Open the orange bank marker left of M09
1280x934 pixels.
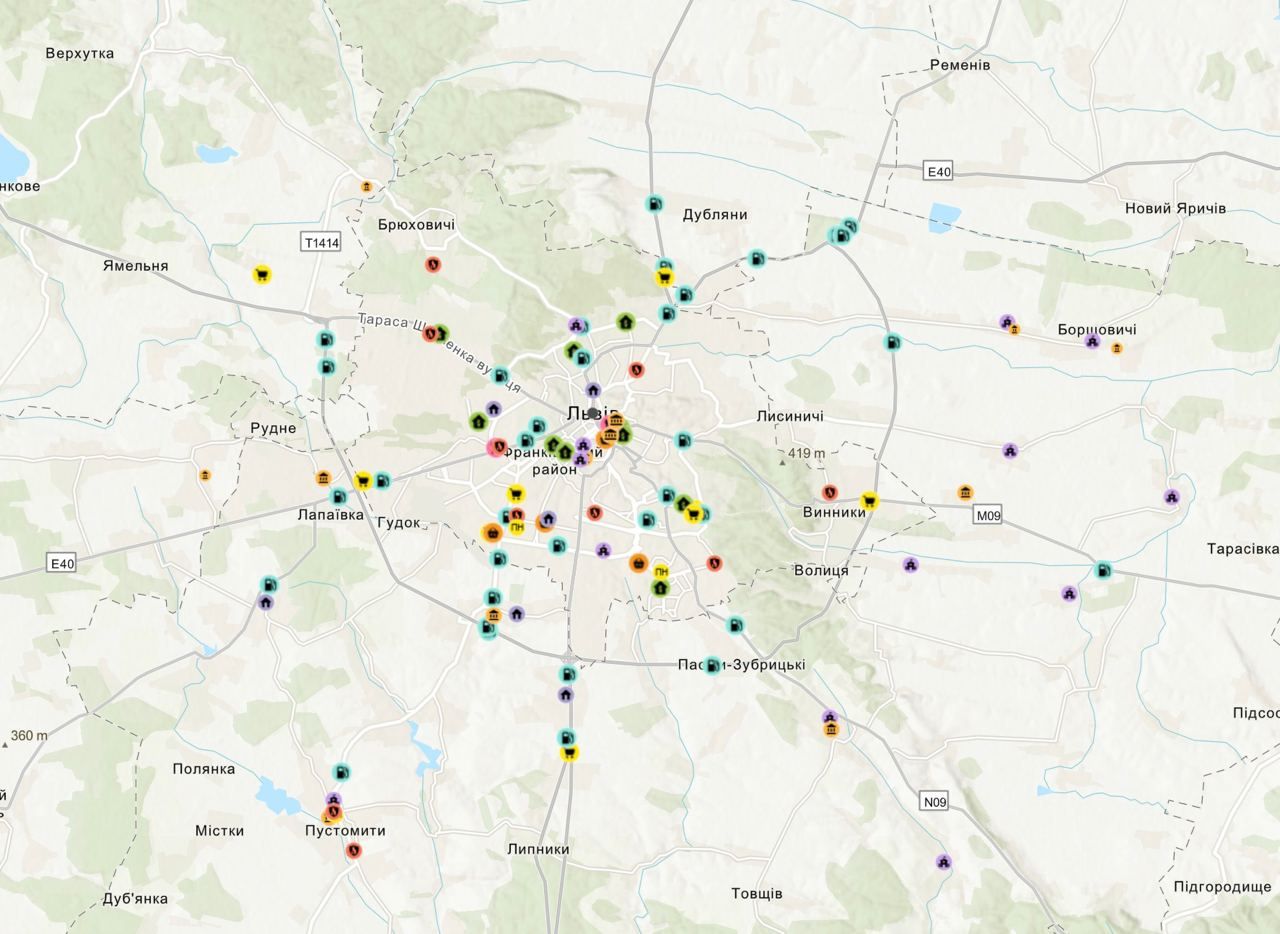point(965,493)
